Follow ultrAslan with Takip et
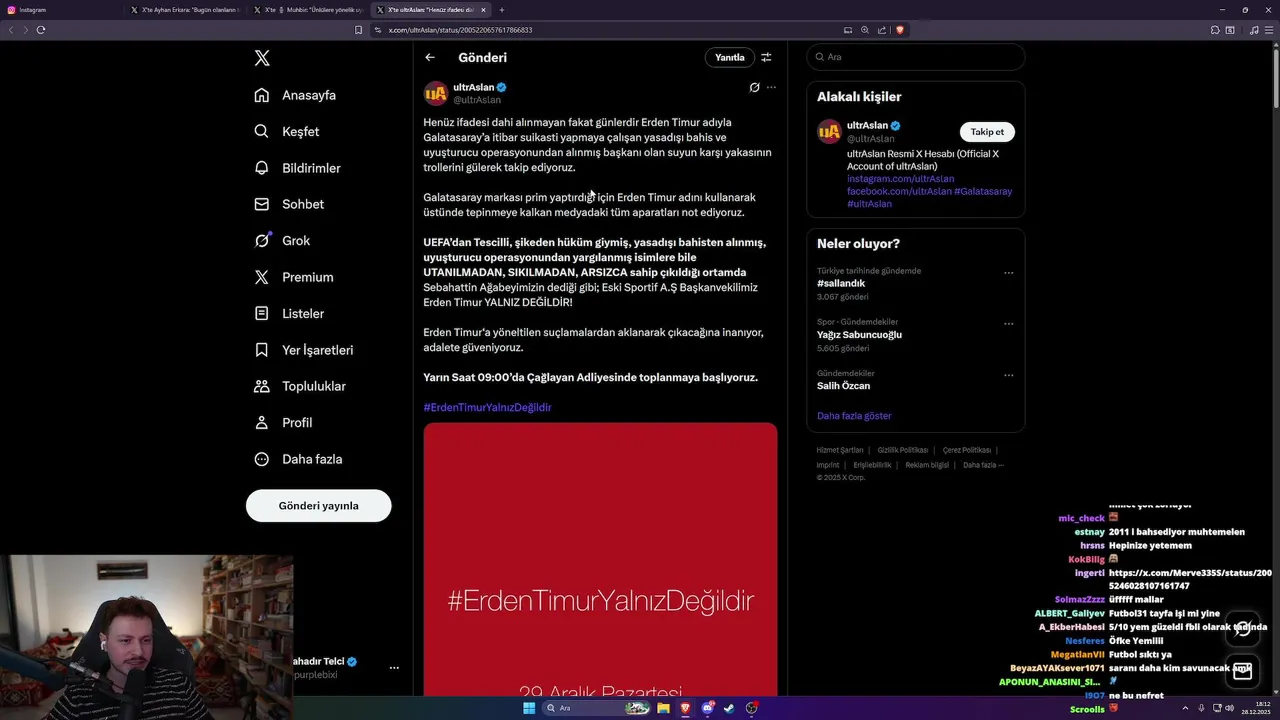The image size is (1280, 720). (987, 132)
